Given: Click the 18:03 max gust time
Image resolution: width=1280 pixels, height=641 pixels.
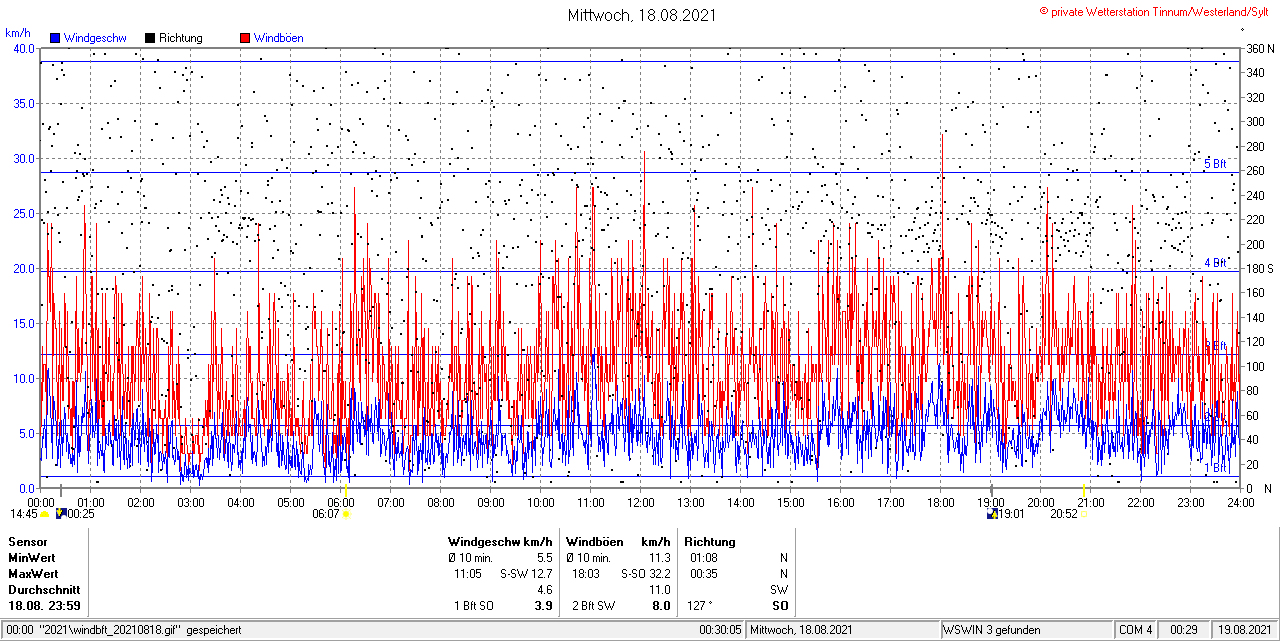Looking at the screenshot, I should (586, 574).
